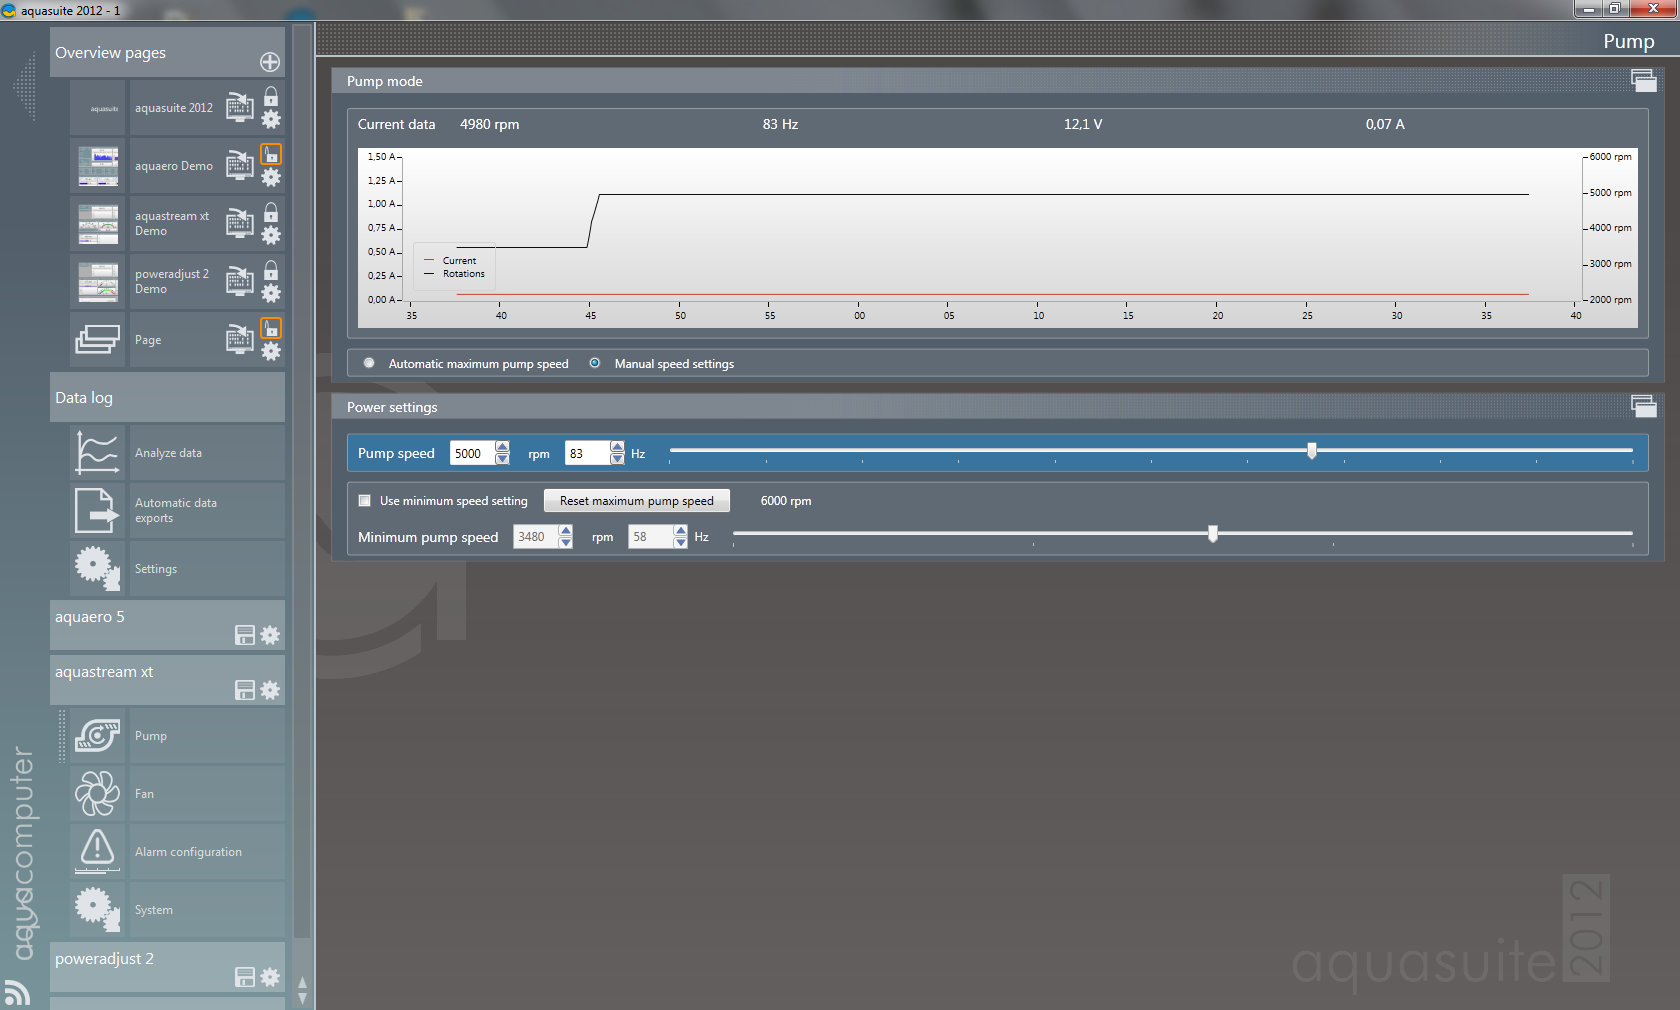Toggle the lock for aquastream xt Demo

[x=271, y=212]
